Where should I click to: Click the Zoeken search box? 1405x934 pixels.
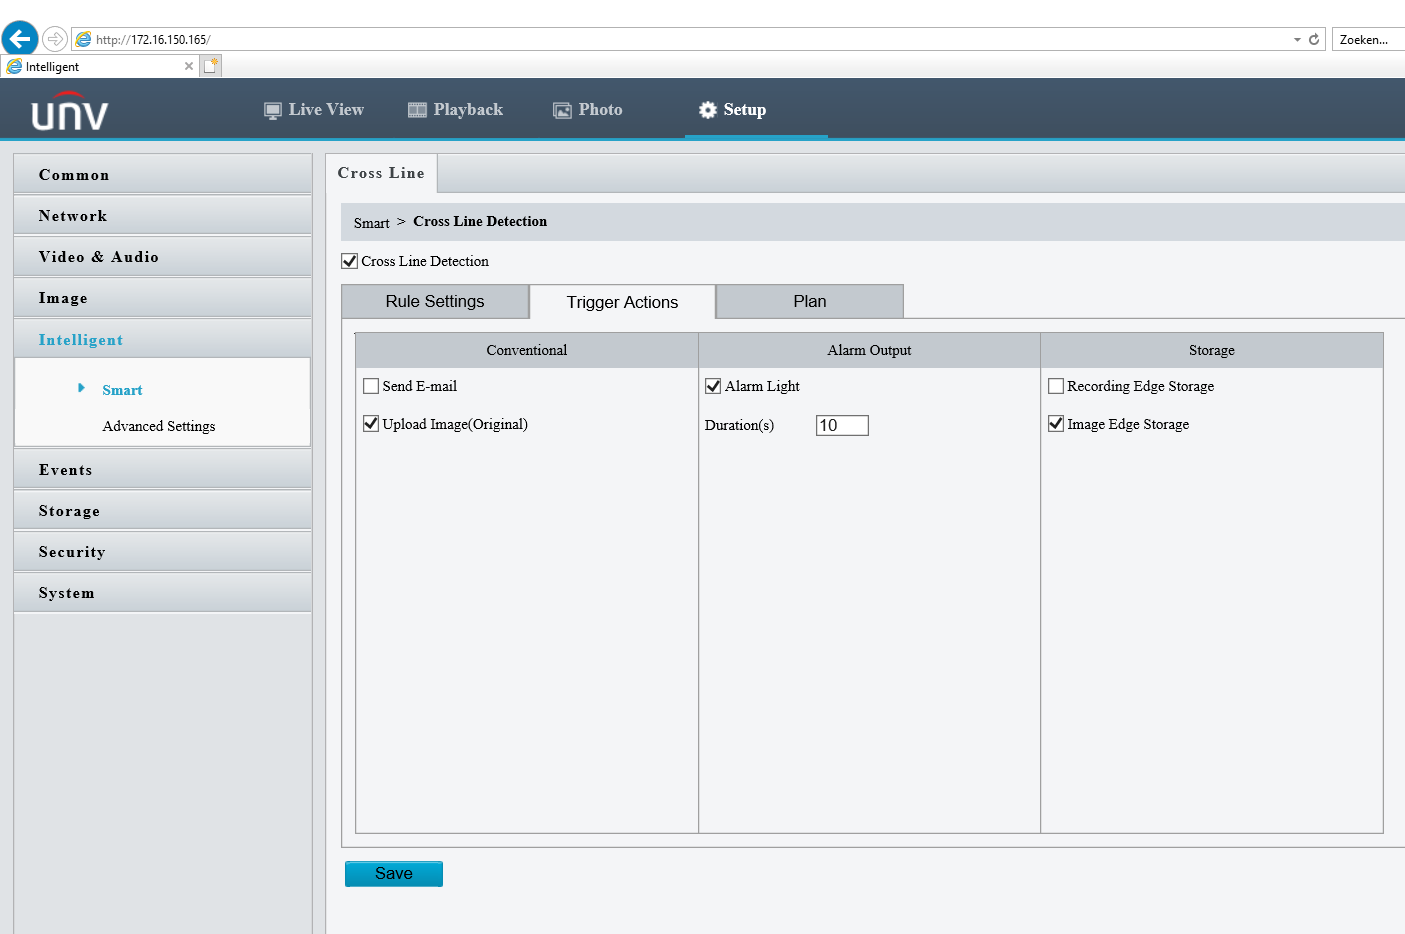[x=1368, y=39]
